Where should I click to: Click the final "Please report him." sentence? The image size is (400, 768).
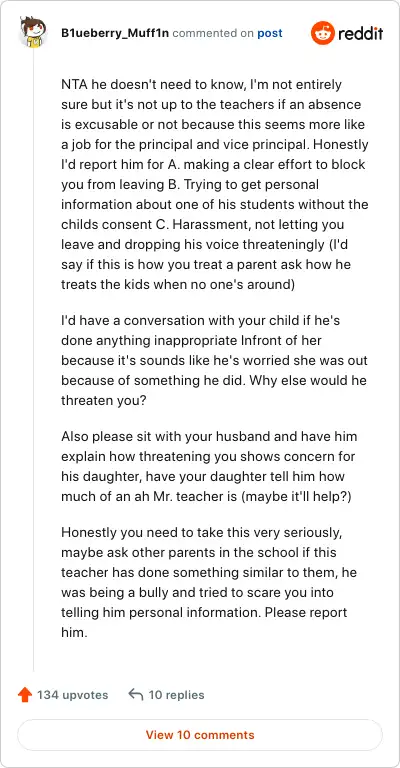click(x=204, y=622)
